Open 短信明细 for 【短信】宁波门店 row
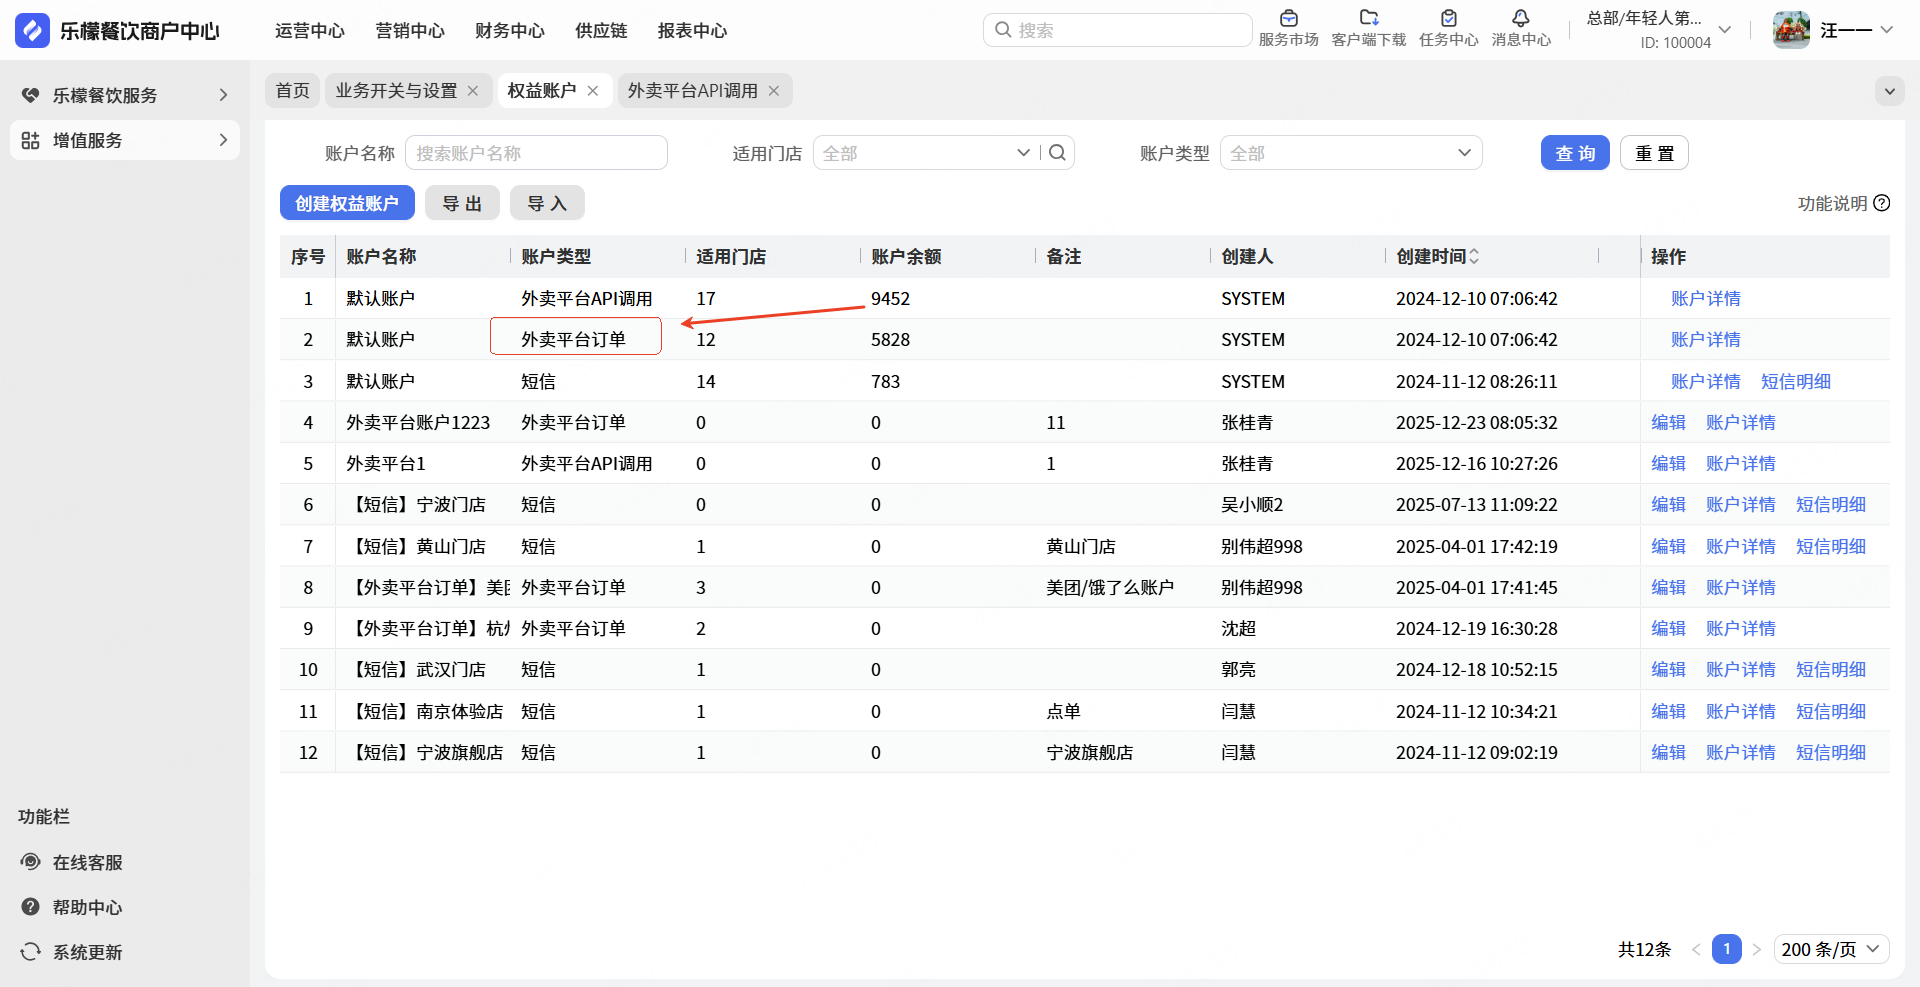Viewport: 1920px width, 987px height. click(x=1830, y=505)
